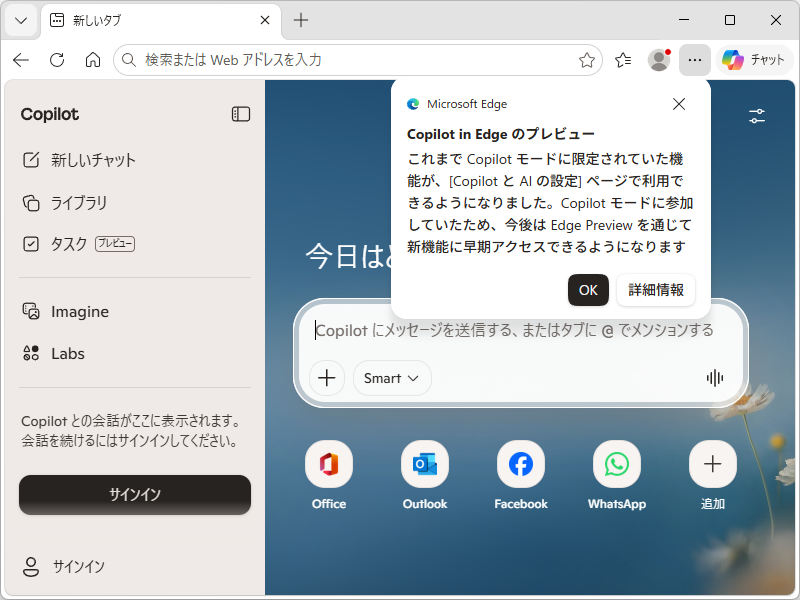Open Labs in the sidebar
Viewport: 800px width, 600px height.
pos(135,353)
